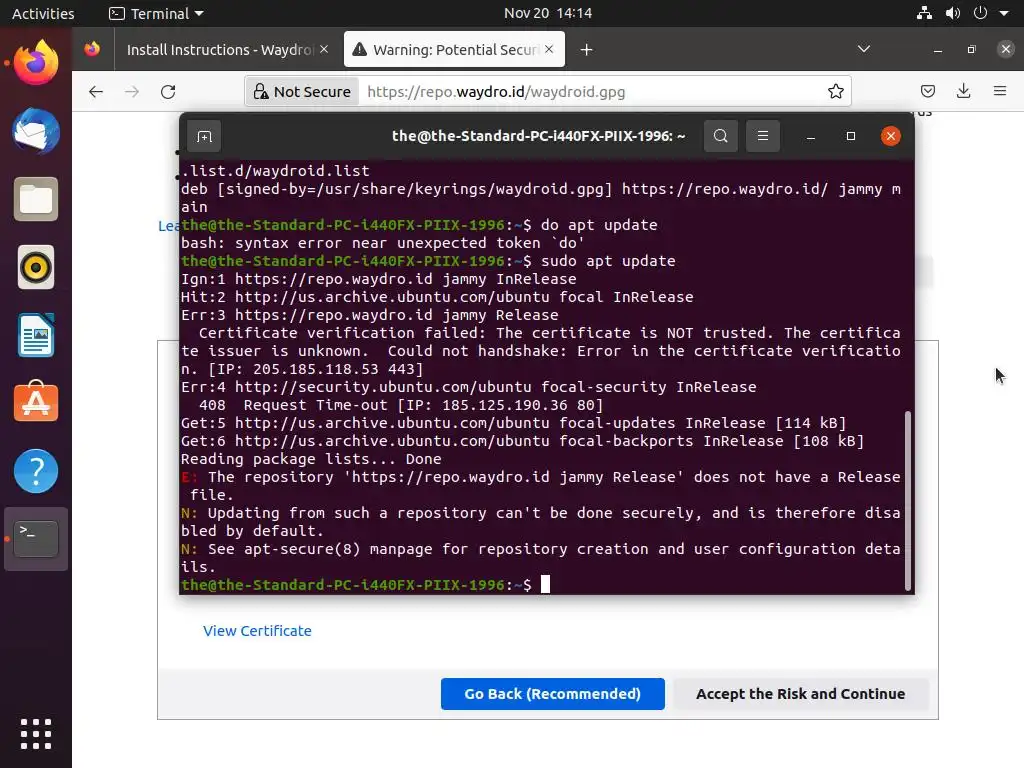Screen dimensions: 1024x768
Task: Open Firefox View pinned icon in tab bar
Action: 93,49
